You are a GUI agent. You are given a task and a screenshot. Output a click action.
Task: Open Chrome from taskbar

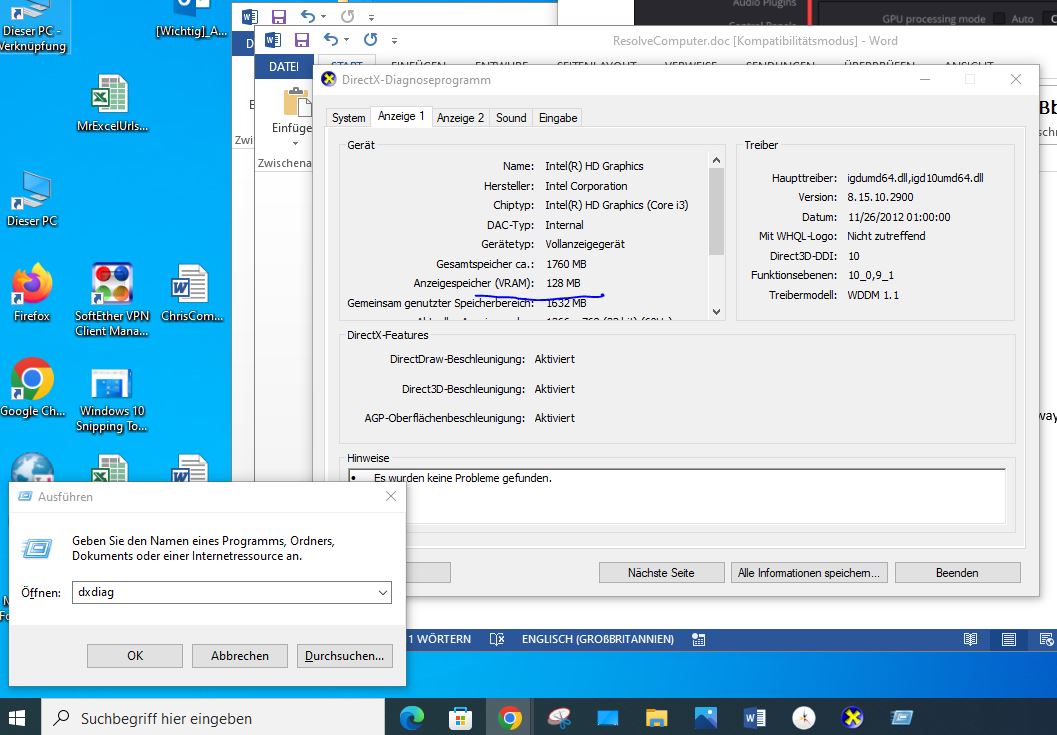[510, 717]
